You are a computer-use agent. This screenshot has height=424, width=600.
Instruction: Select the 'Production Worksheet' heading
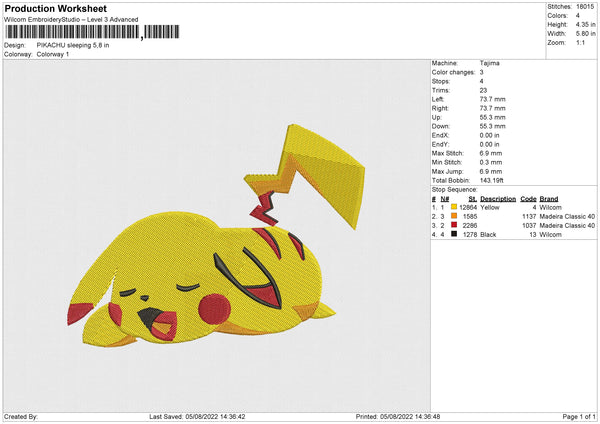[x=55, y=9]
